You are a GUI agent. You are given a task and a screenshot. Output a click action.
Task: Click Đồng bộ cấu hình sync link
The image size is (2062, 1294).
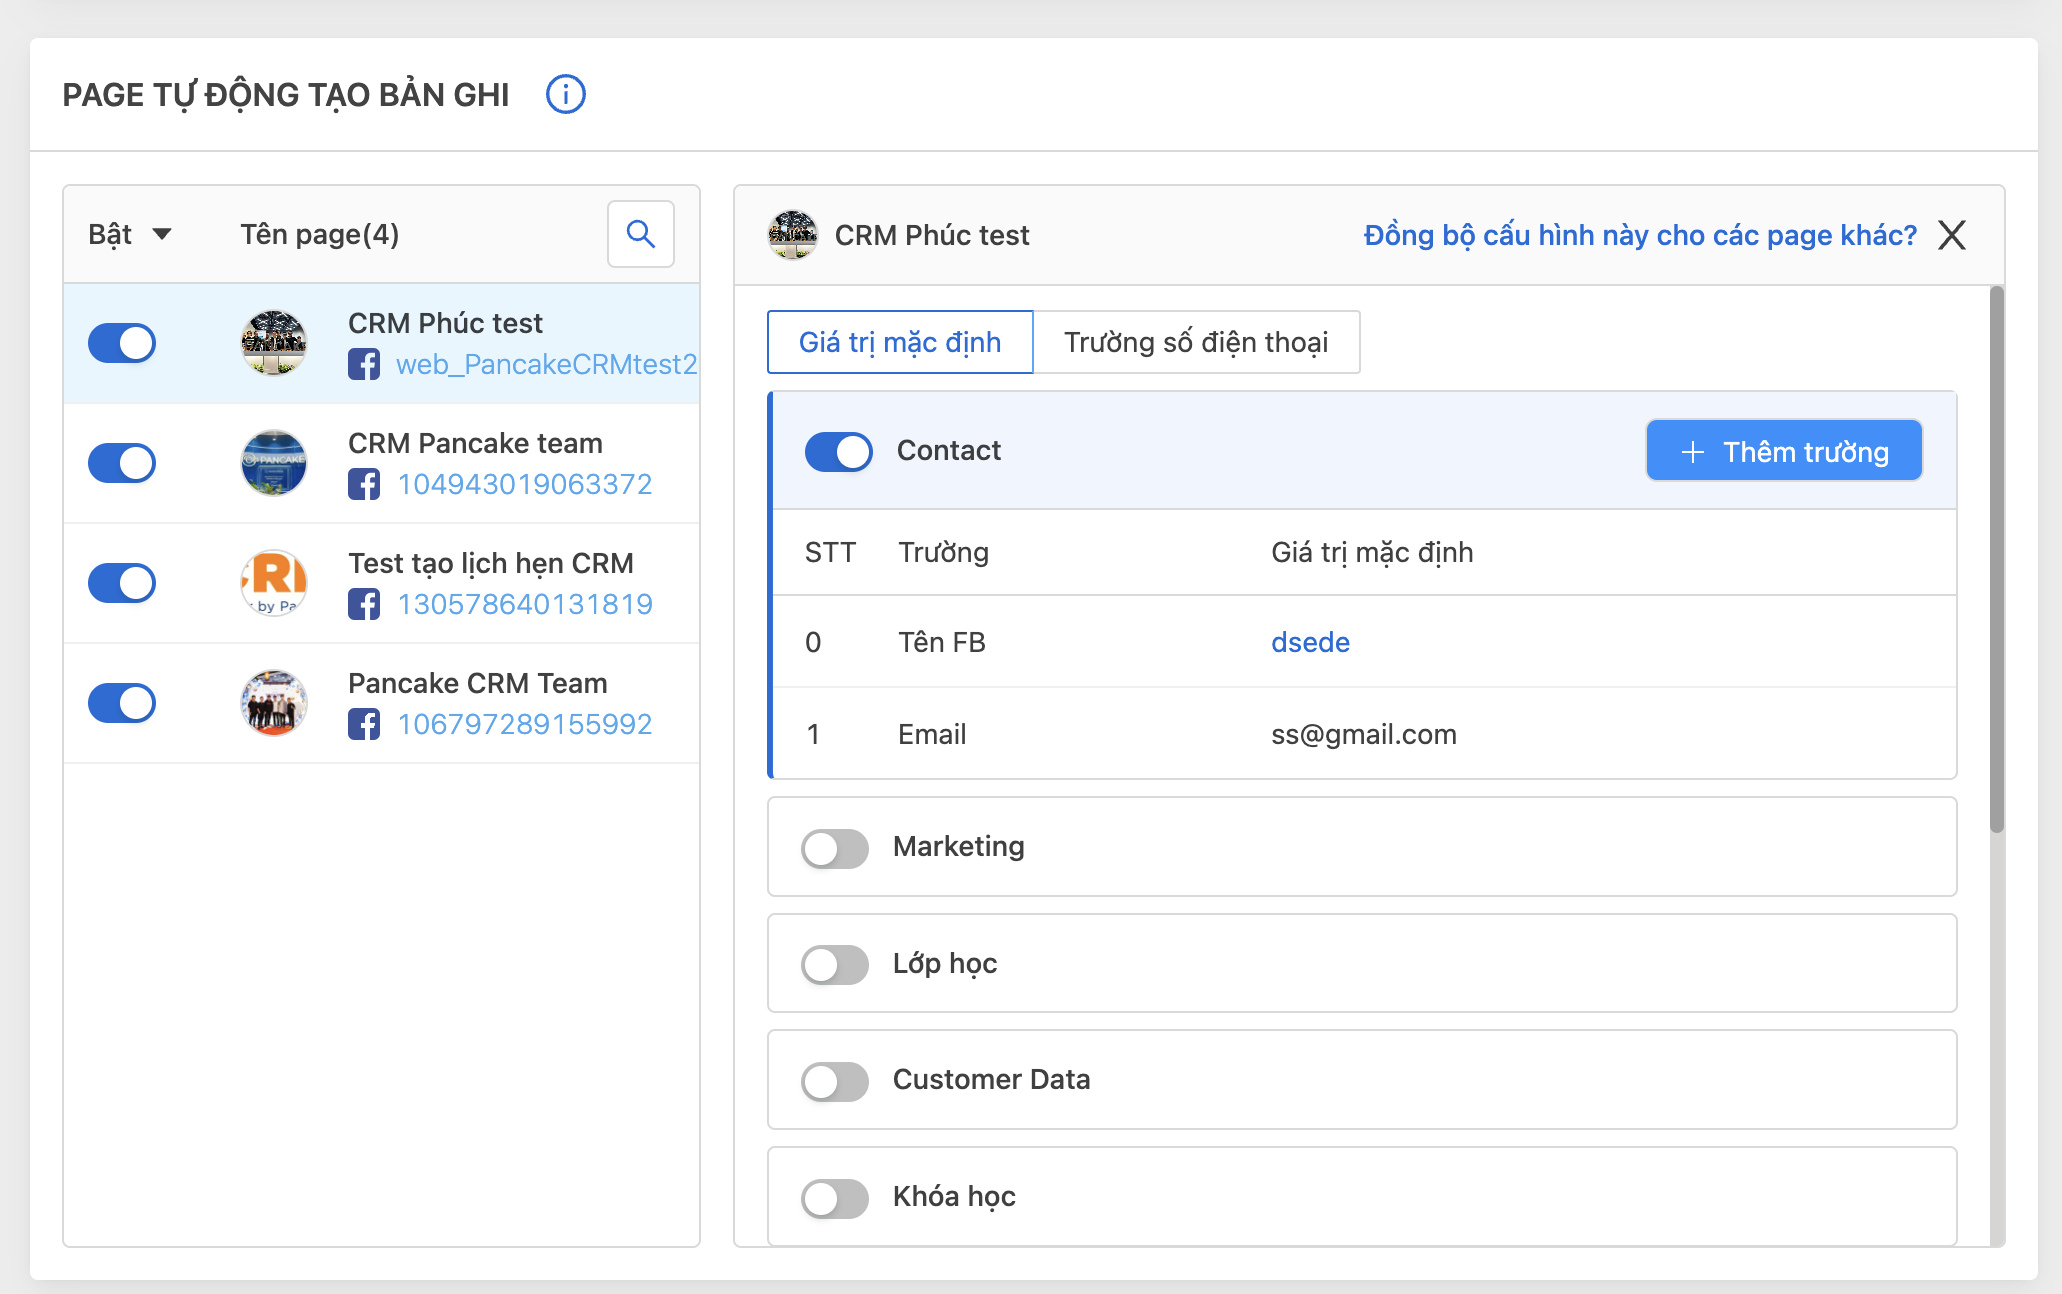(1640, 235)
